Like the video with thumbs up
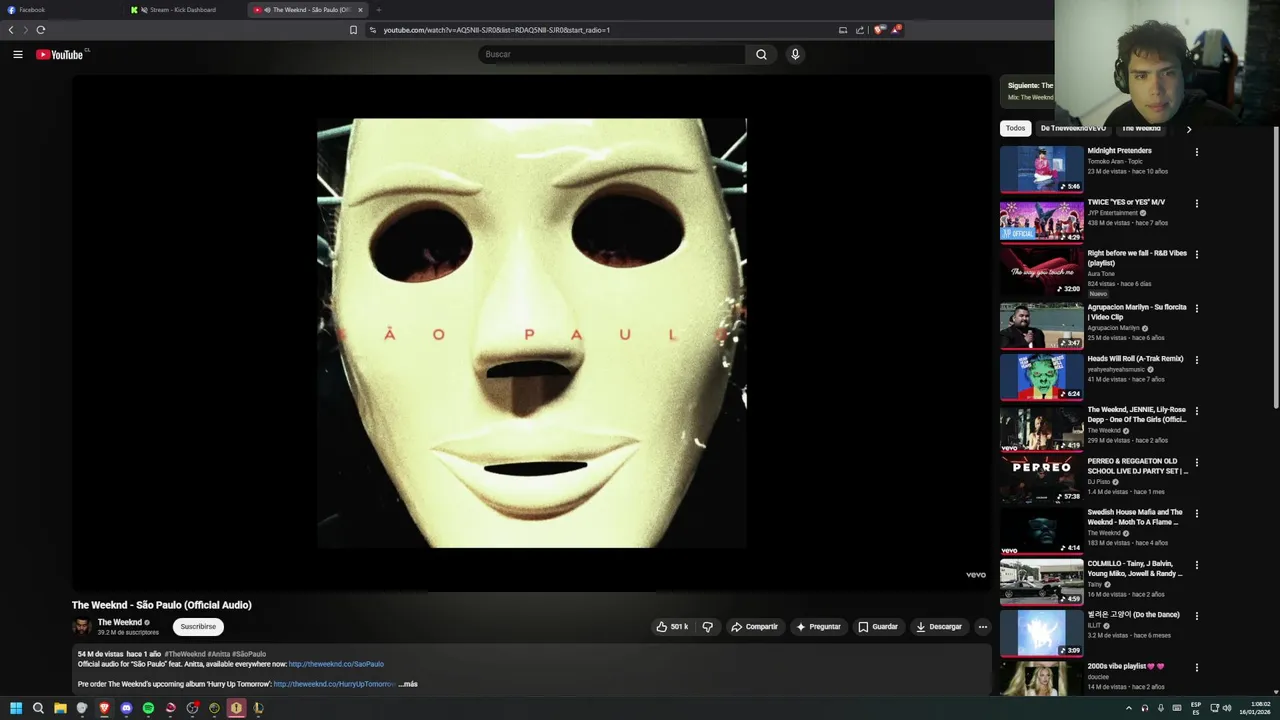 coord(673,627)
